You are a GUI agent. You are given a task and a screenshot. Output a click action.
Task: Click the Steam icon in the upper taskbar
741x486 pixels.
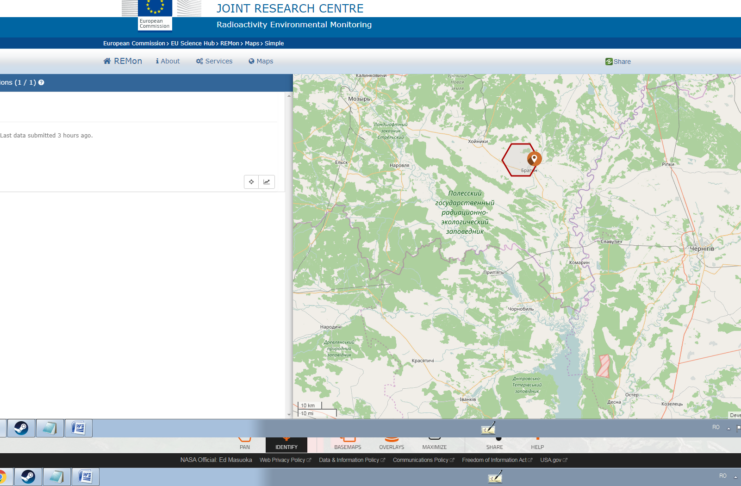(x=21, y=428)
